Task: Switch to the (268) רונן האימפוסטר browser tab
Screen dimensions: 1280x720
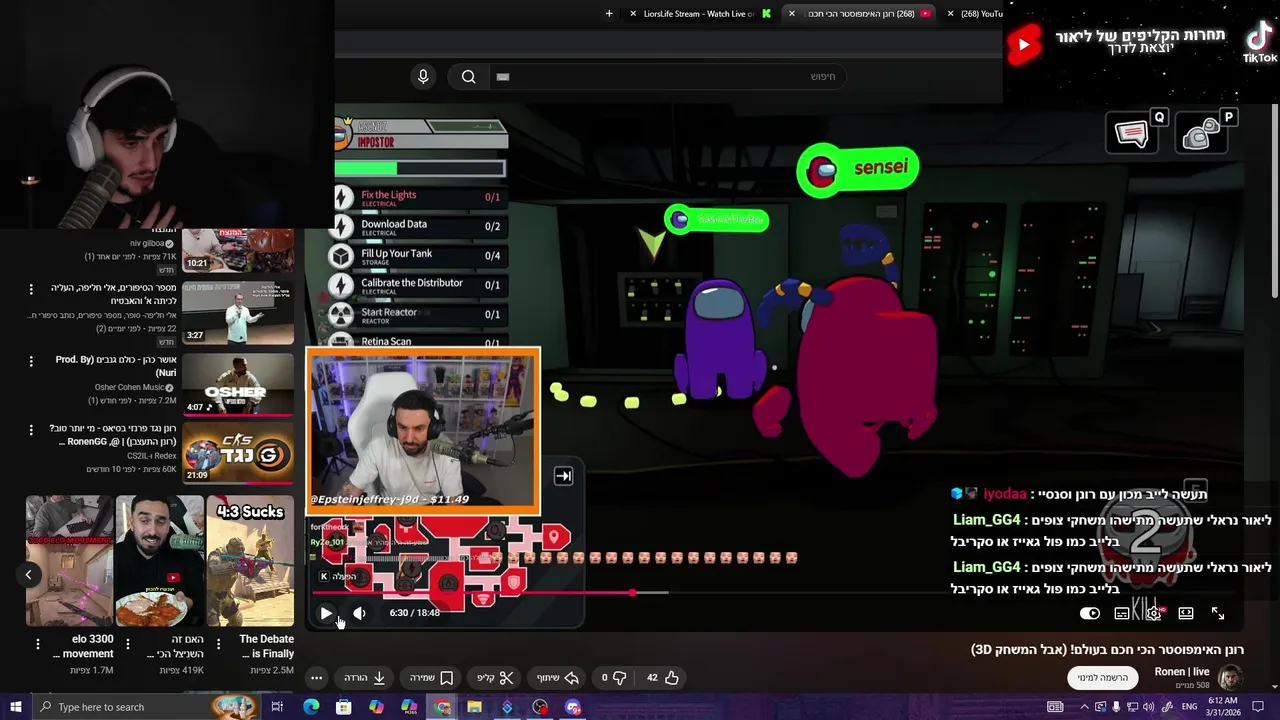Action: coord(860,13)
